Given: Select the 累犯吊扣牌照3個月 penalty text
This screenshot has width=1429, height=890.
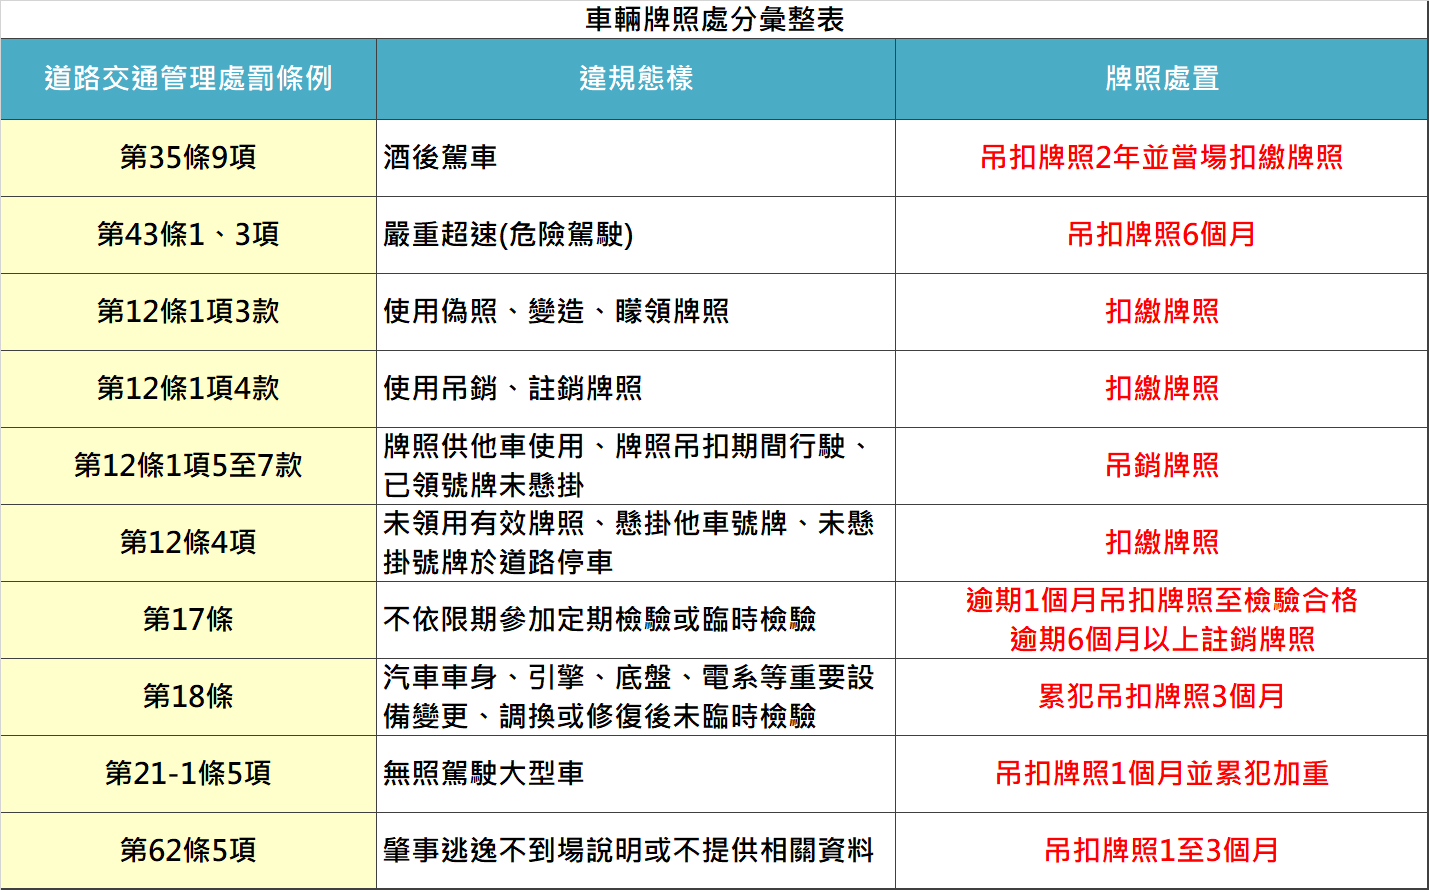Looking at the screenshot, I should coord(1160,697).
